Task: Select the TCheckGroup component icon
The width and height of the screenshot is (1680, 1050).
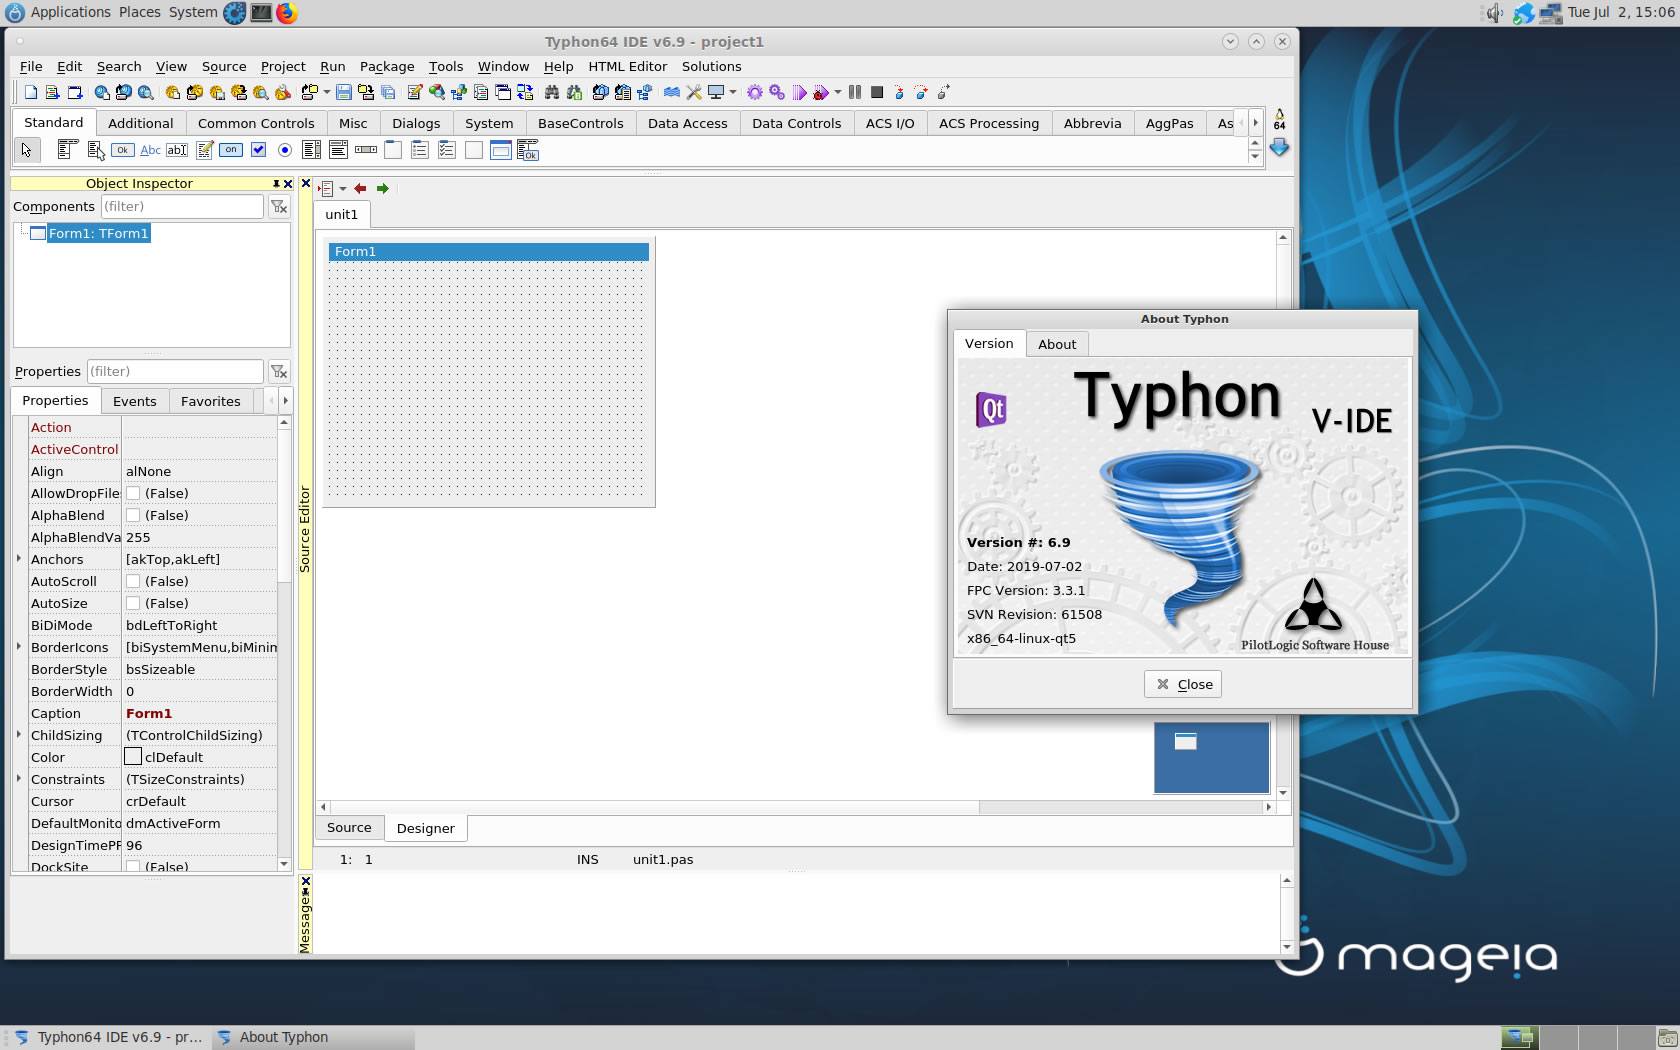Action: click(x=447, y=150)
